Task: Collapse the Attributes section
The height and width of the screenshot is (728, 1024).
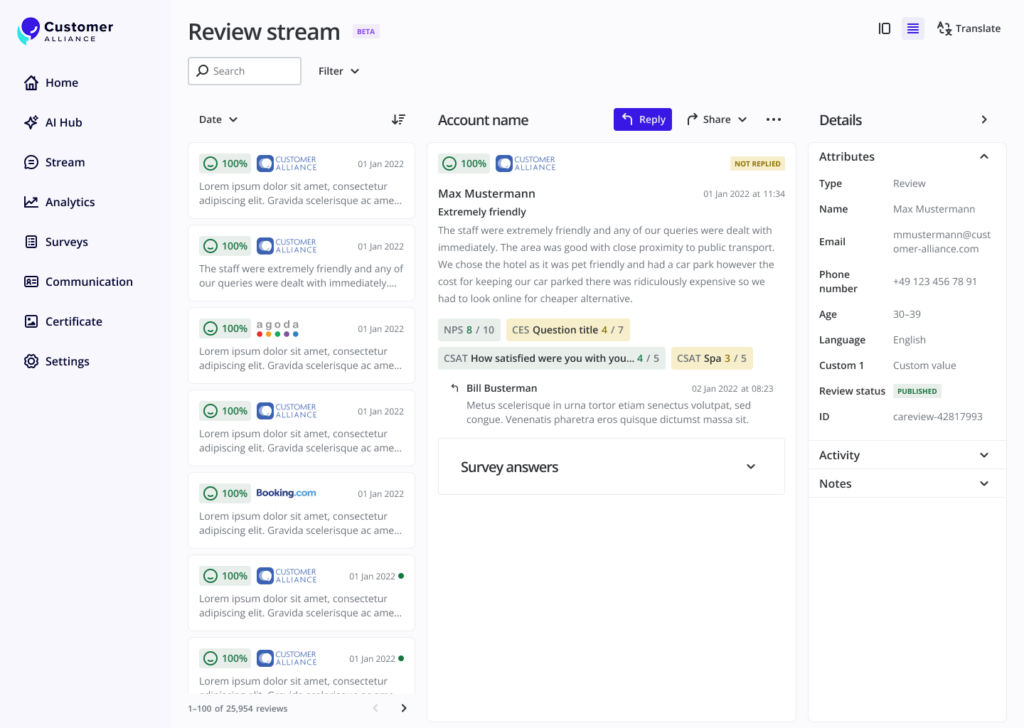Action: tap(984, 157)
